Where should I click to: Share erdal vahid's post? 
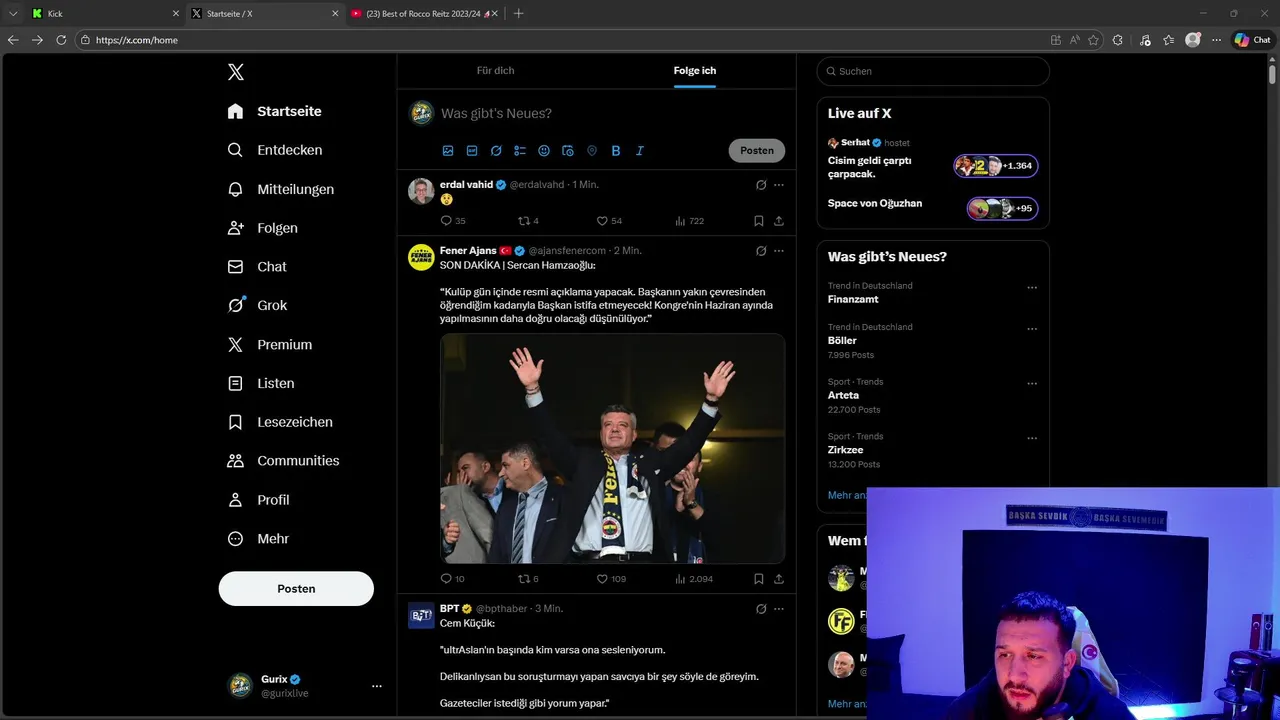(779, 221)
